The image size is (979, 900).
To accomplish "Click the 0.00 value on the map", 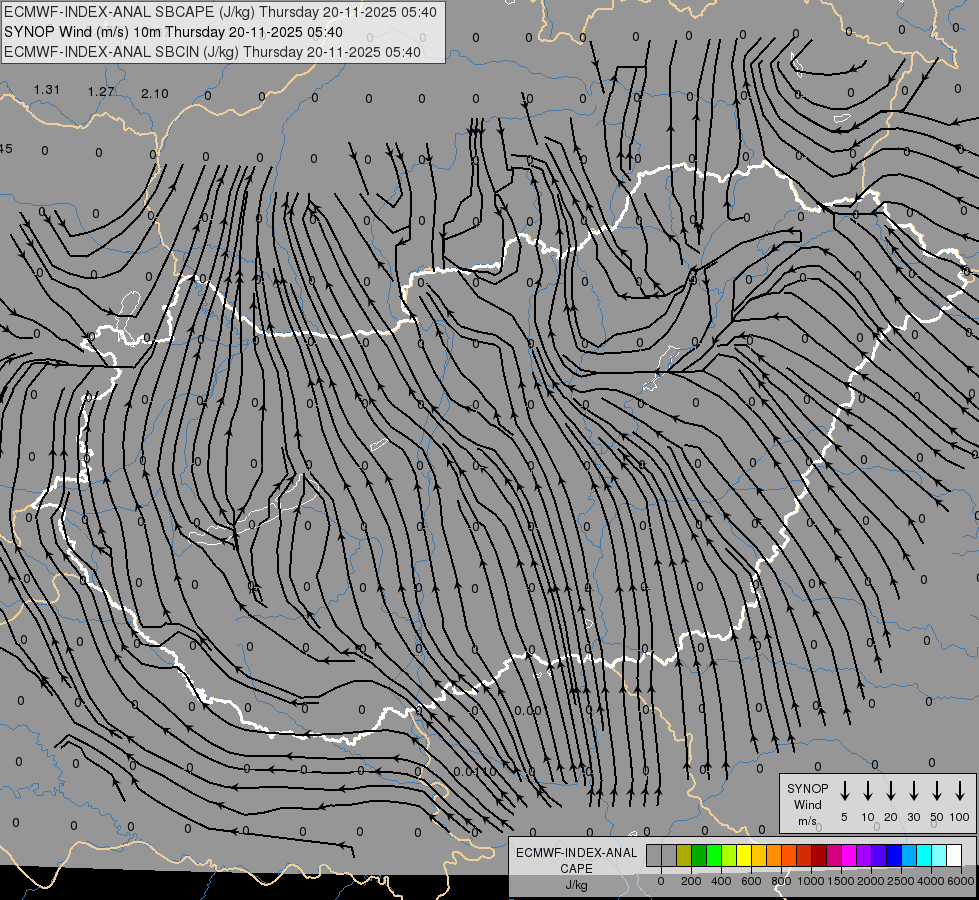I will pos(528,710).
